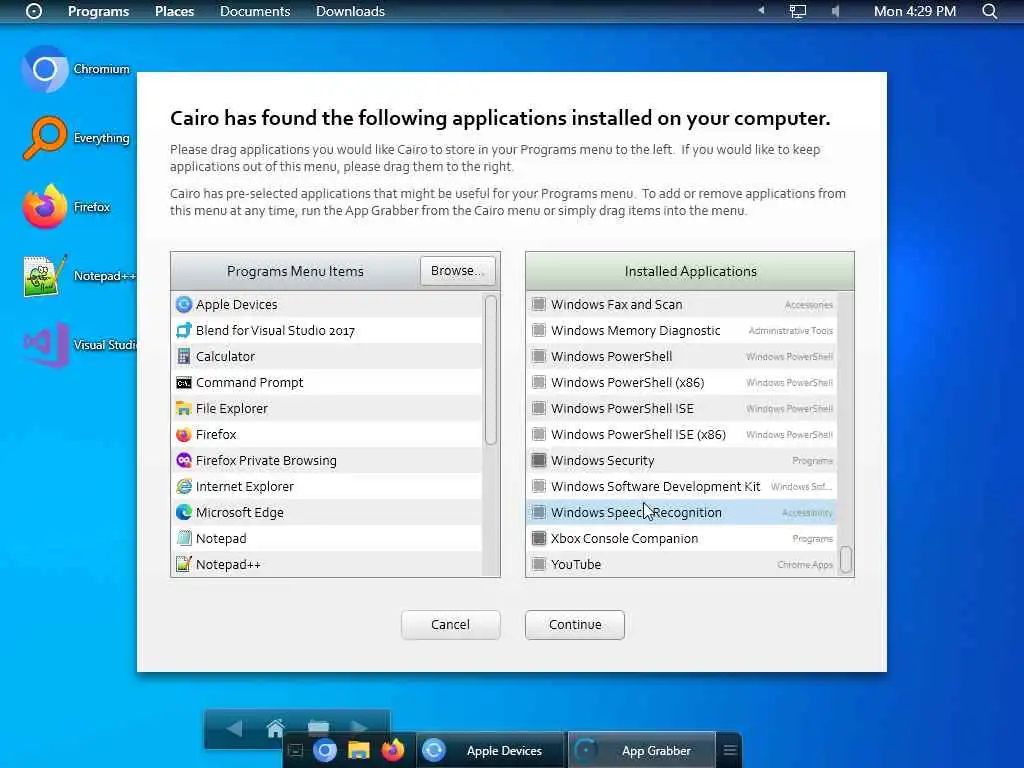
Task: Click the Programs Menu Items header
Action: coord(295,271)
